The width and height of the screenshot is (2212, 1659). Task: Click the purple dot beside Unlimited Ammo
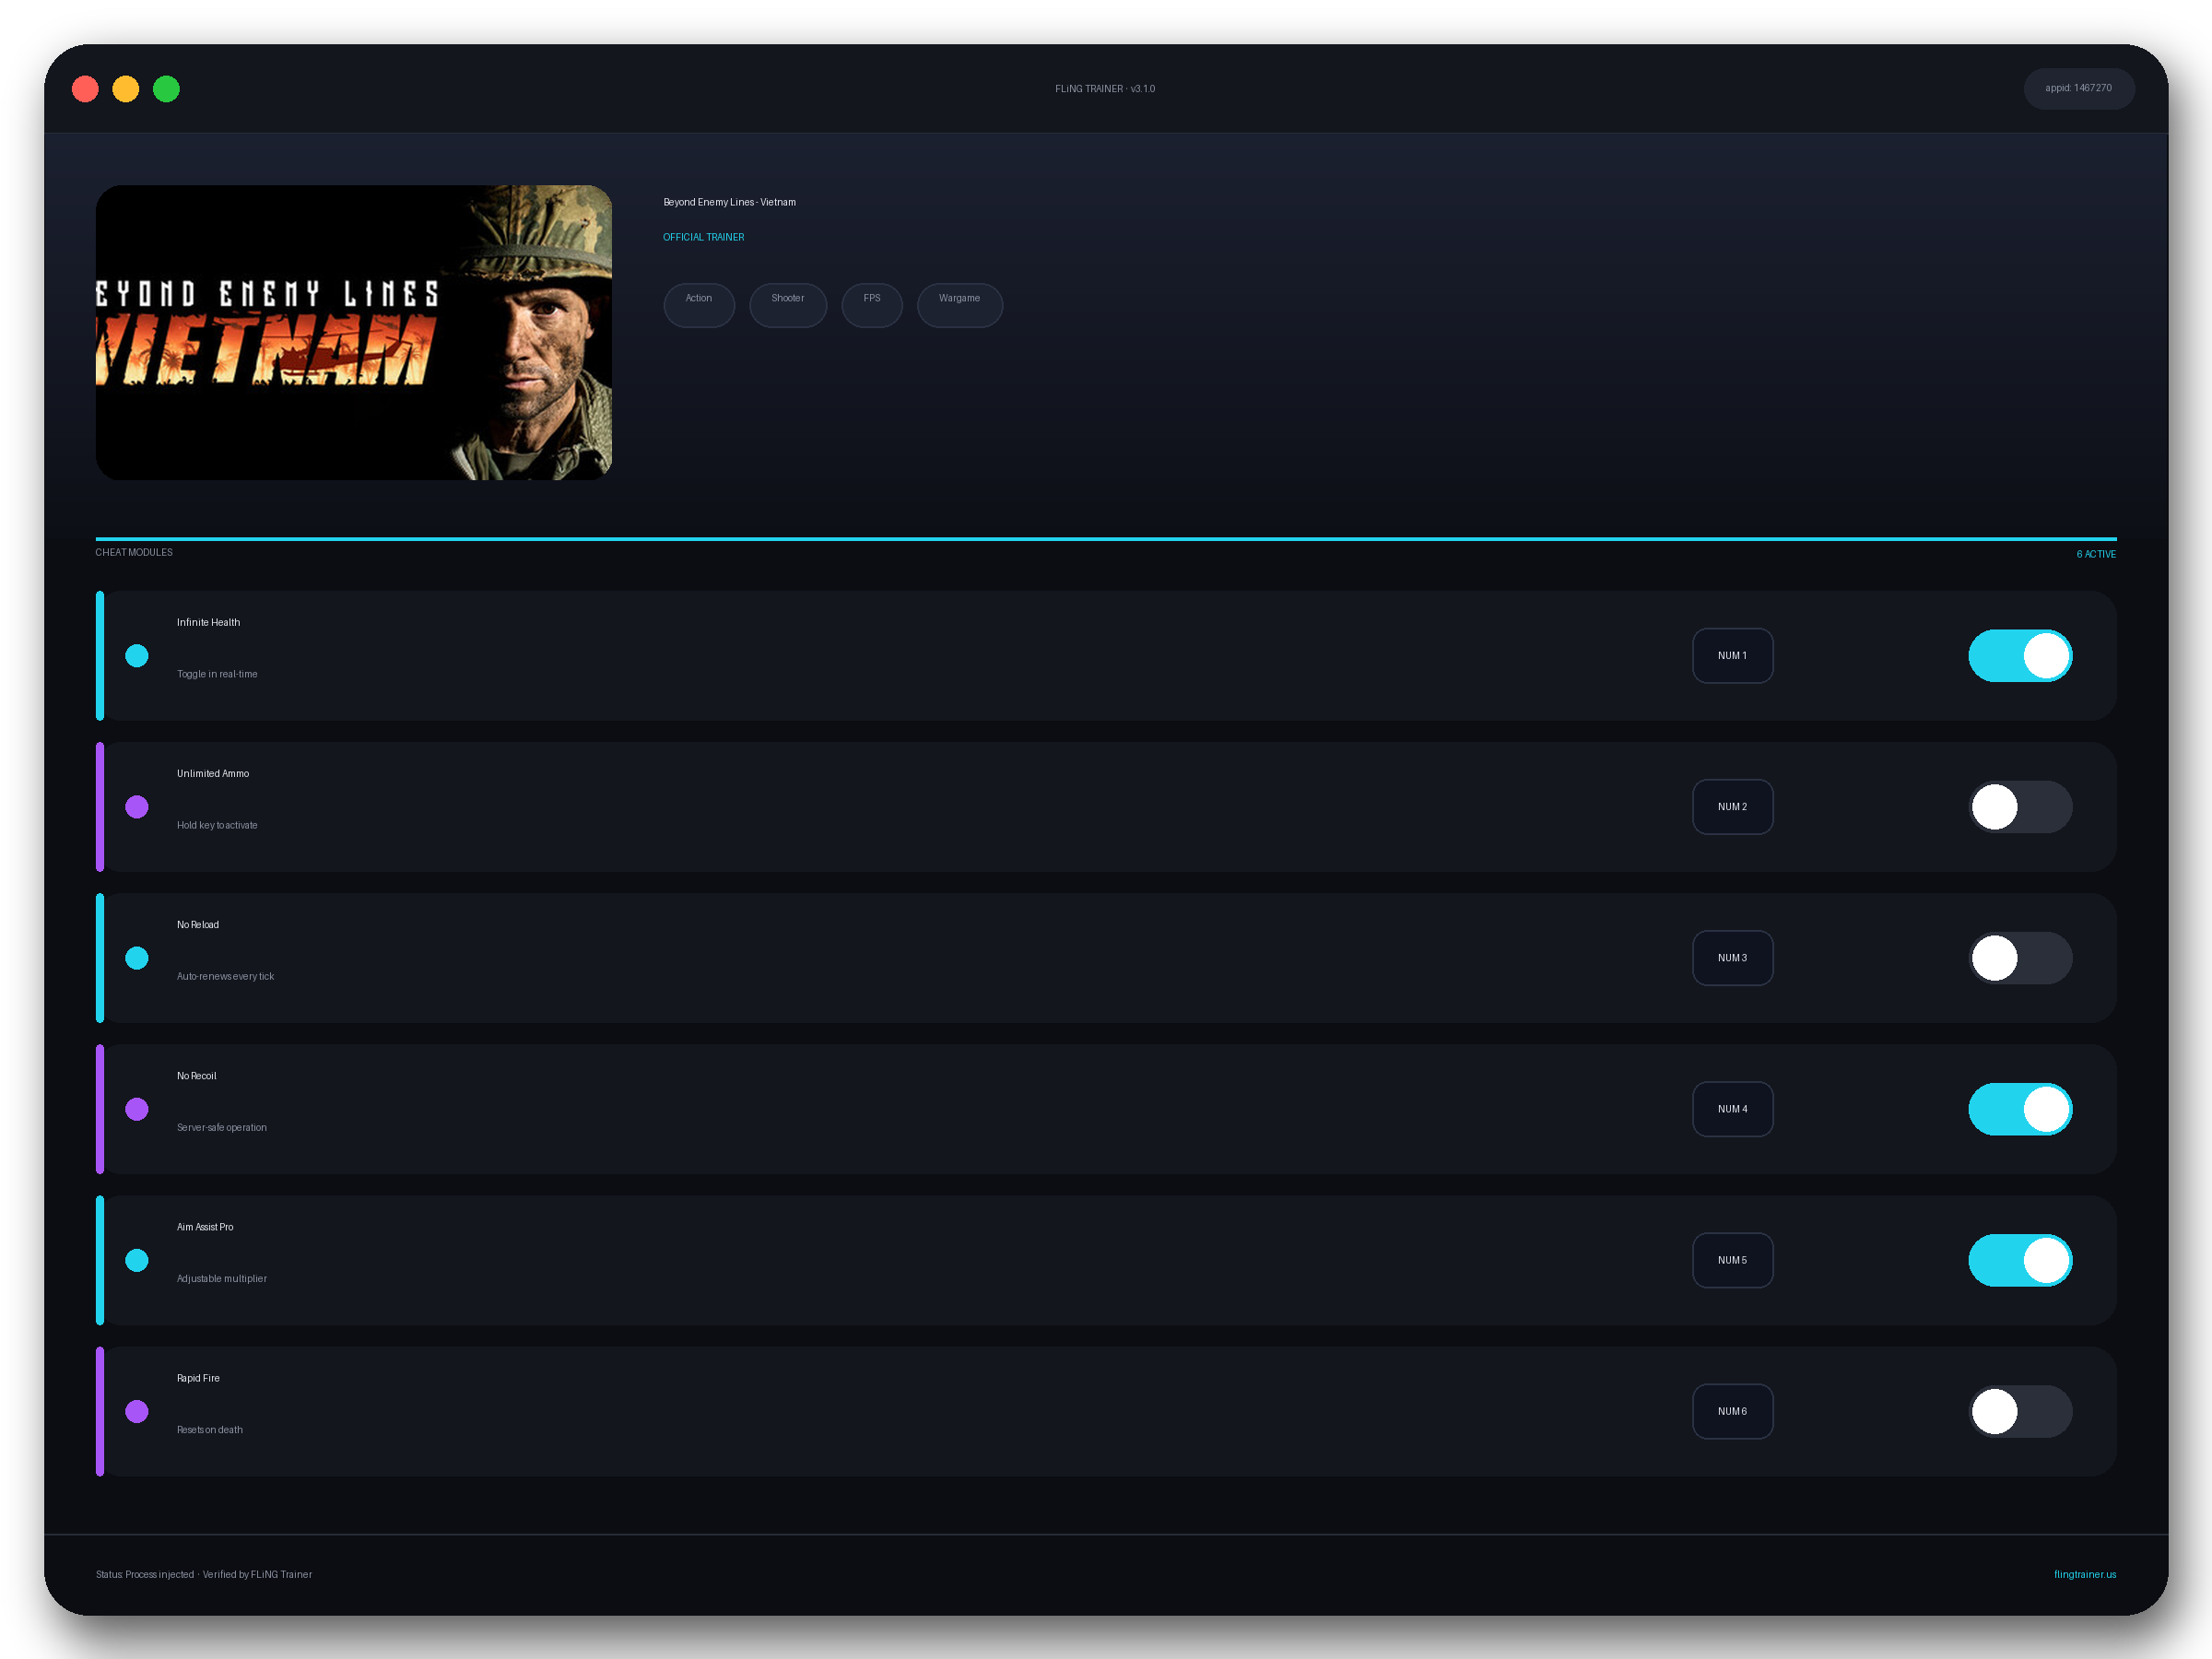tap(137, 807)
